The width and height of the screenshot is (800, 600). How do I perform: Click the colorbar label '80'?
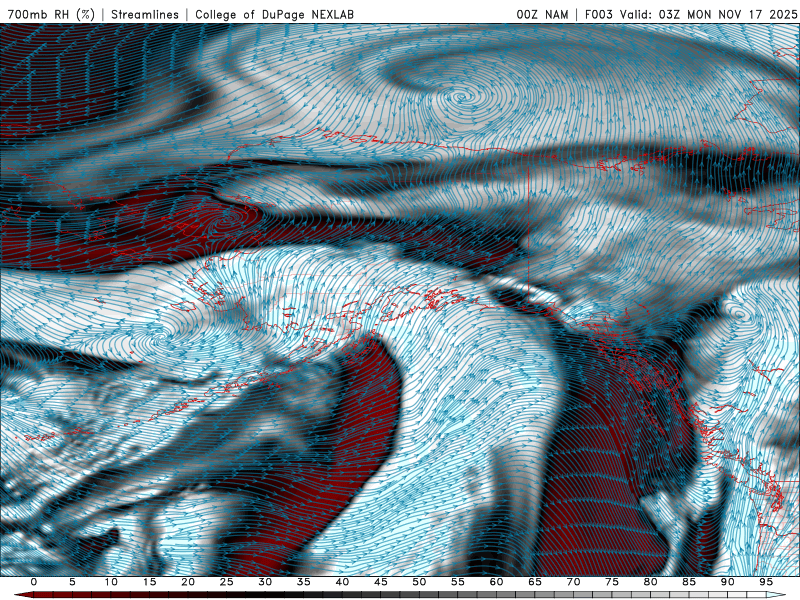650,582
